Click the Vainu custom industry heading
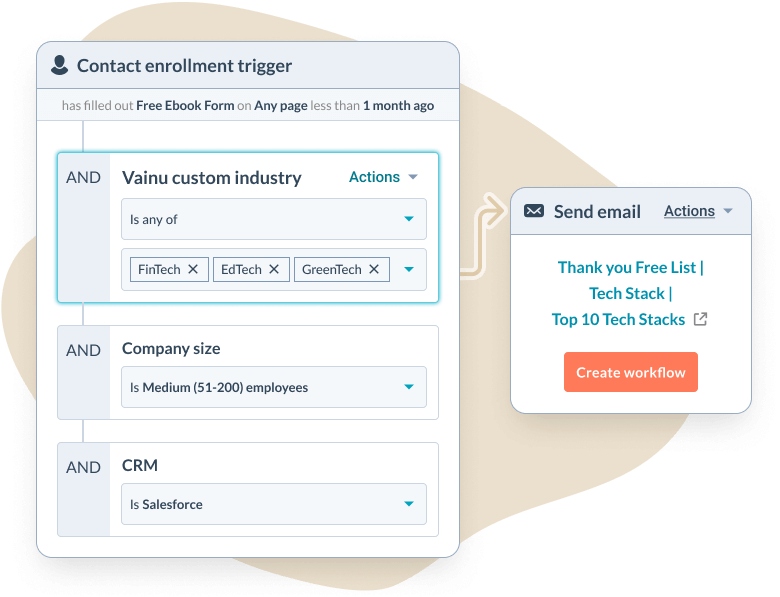This screenshot has width=780, height=597. click(211, 177)
